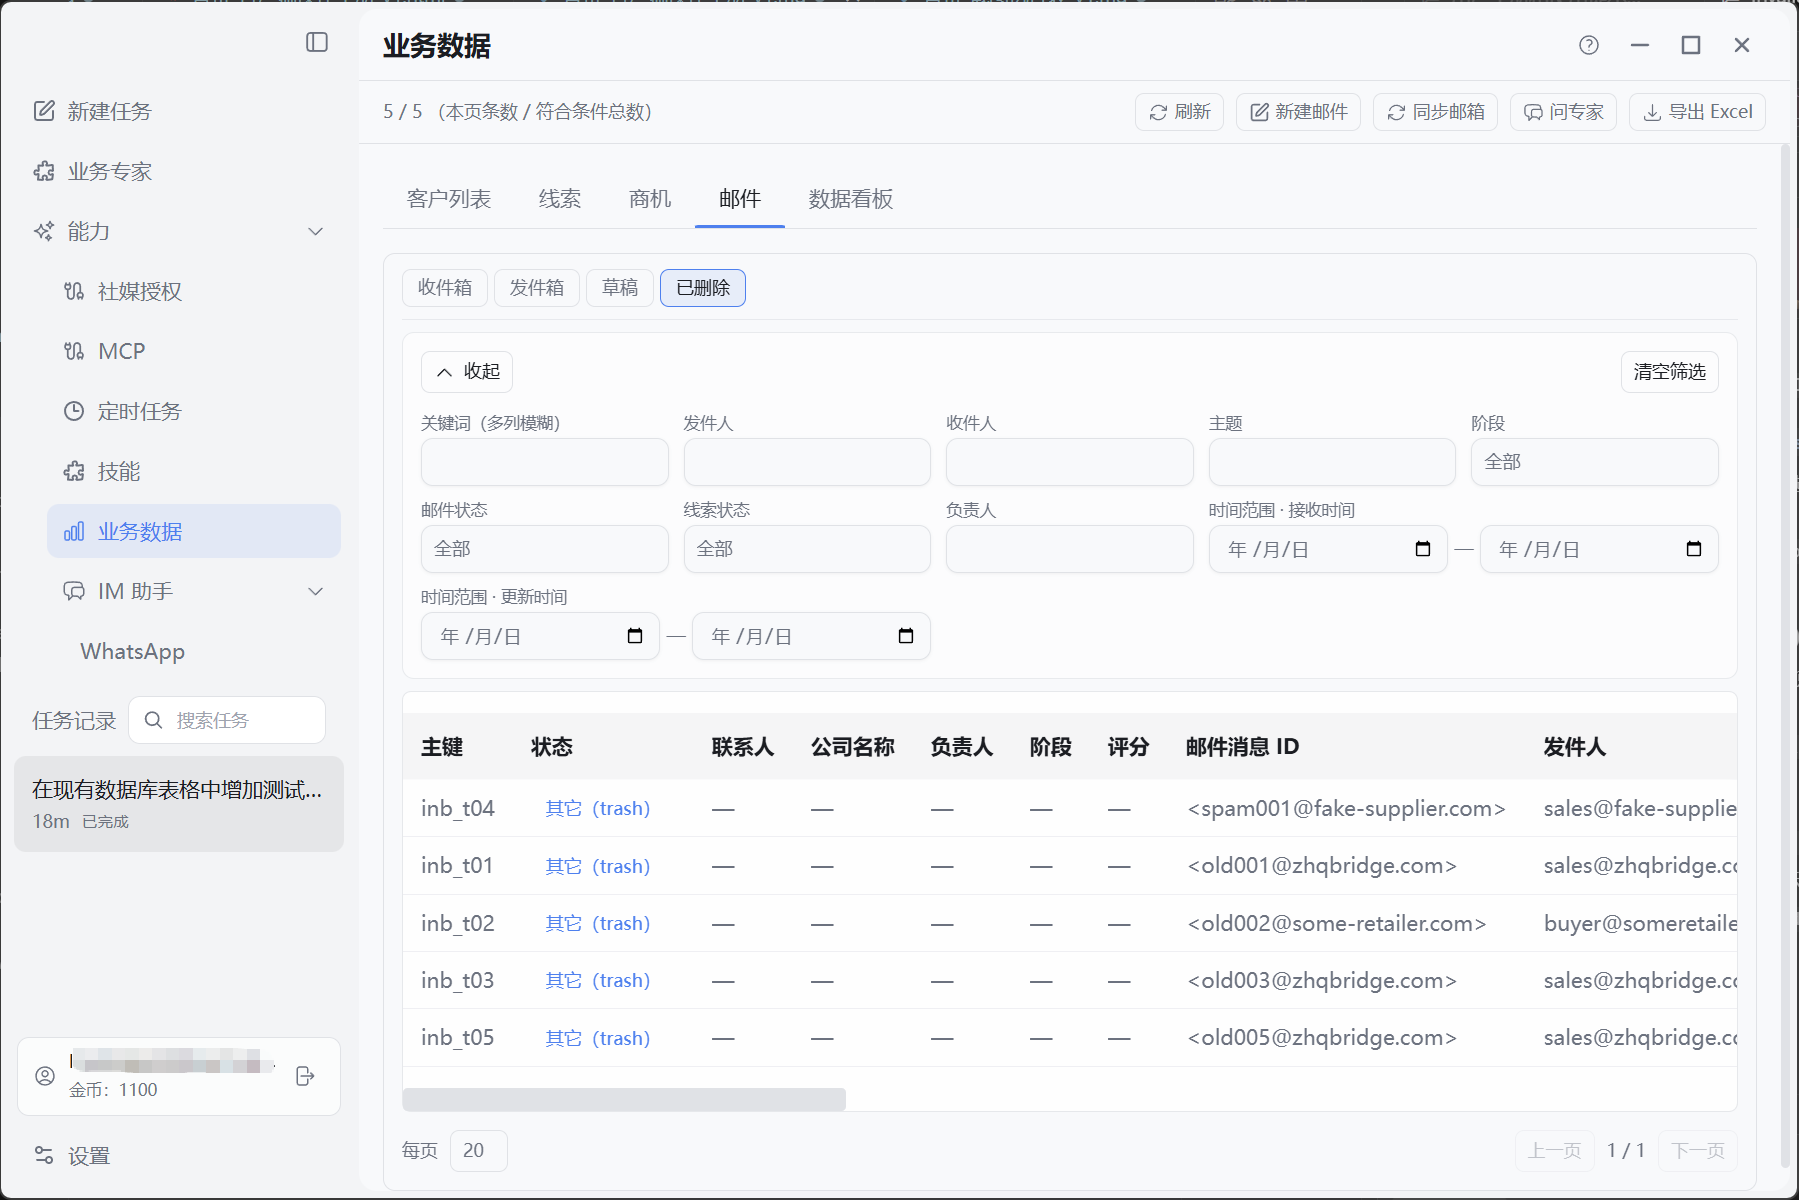
Task: Focus the 发件人 filter input
Action: (807, 462)
